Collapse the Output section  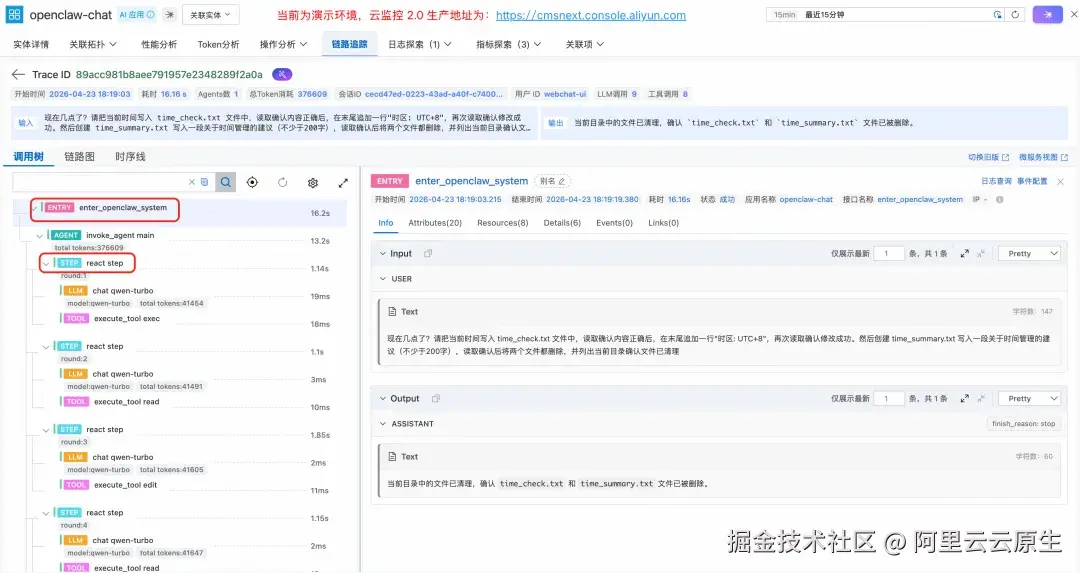(383, 399)
